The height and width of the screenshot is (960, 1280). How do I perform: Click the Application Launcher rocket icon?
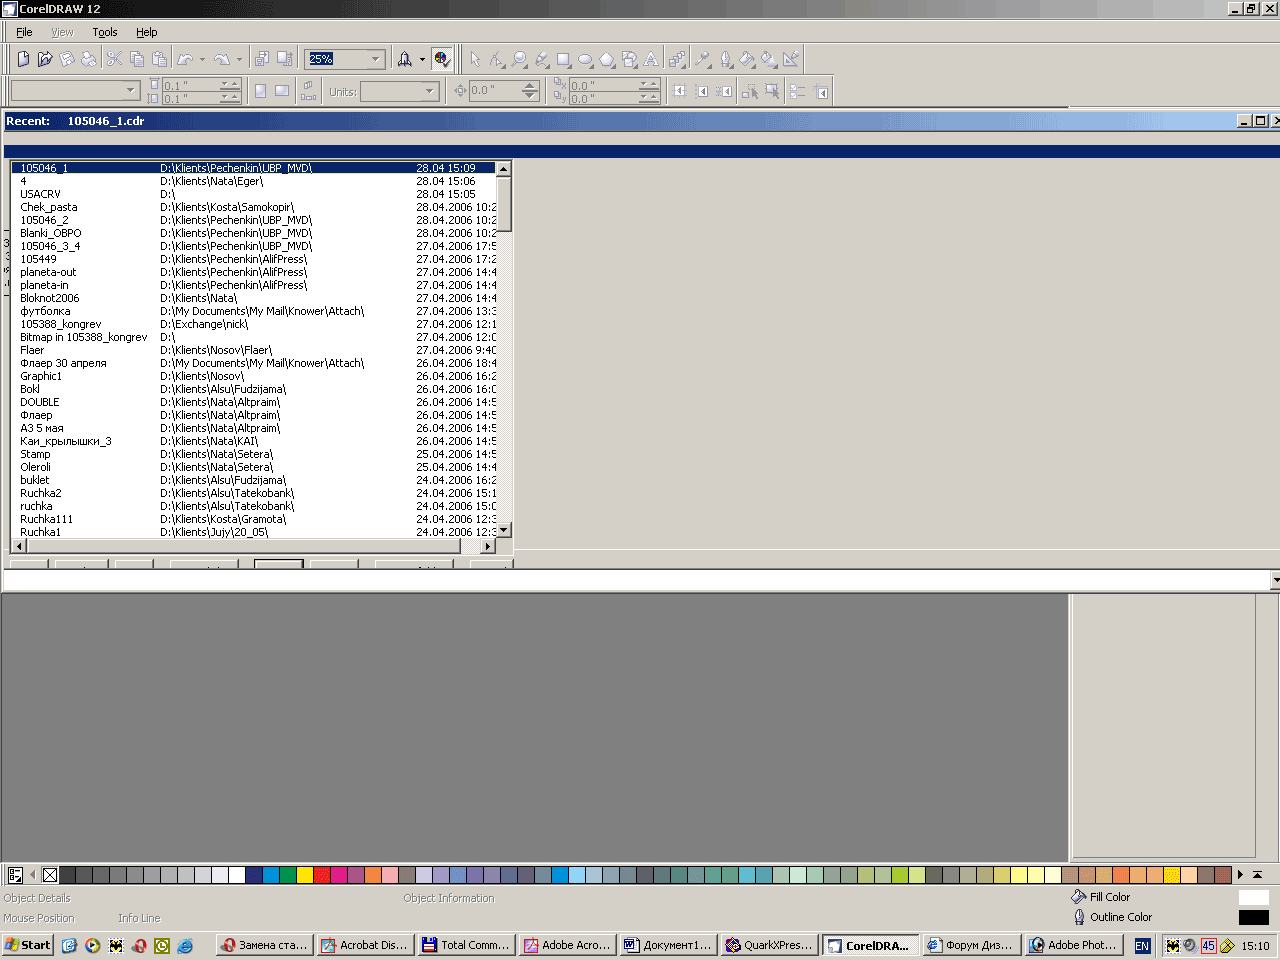pyautogui.click(x=405, y=59)
